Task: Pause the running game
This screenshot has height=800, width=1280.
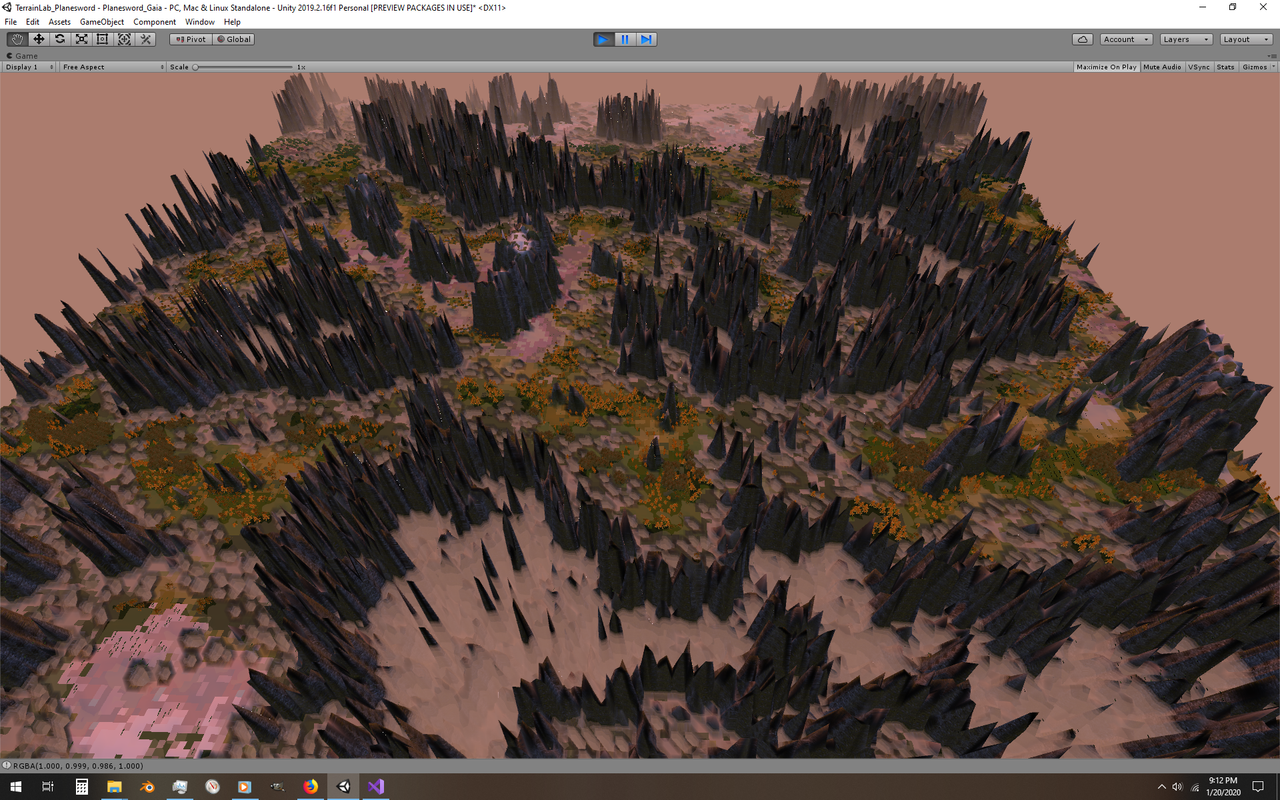Action: pos(625,39)
